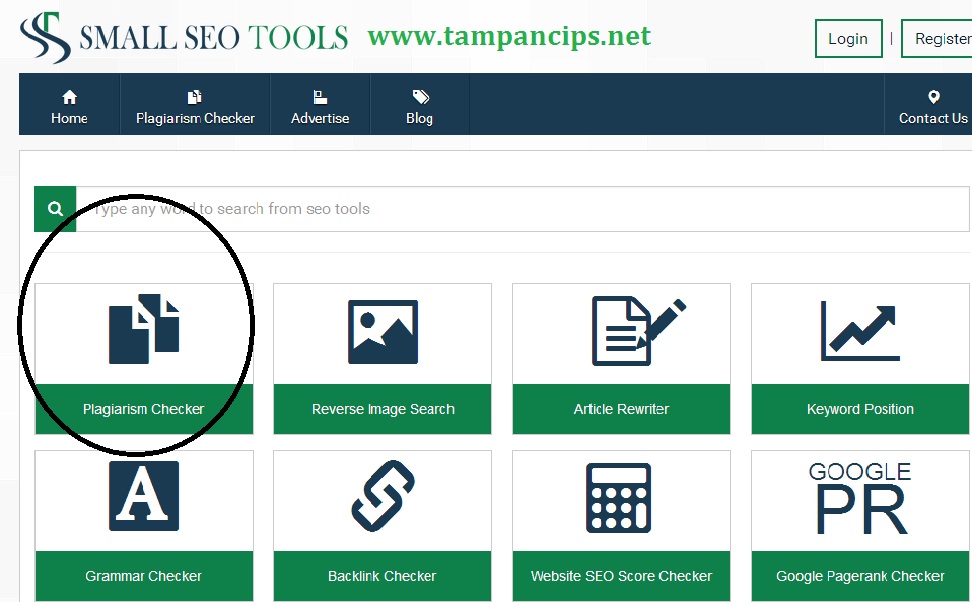Focus the seo tools search field

point(523,209)
